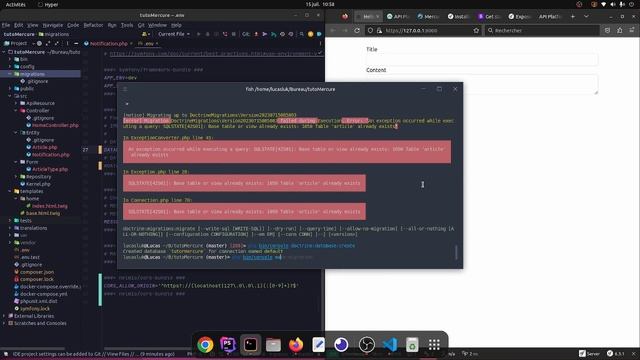This screenshot has width=640, height=360.
Task: Collapse all in the Project panel
Action: click(x=56, y=43)
